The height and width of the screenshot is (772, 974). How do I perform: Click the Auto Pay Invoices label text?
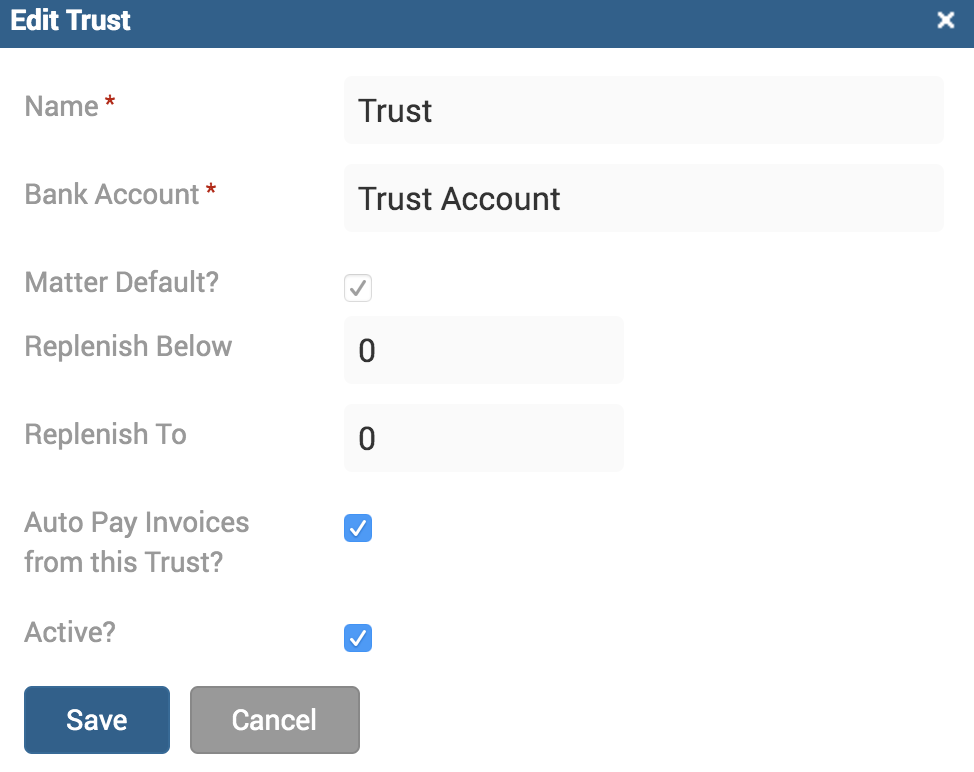(x=137, y=542)
